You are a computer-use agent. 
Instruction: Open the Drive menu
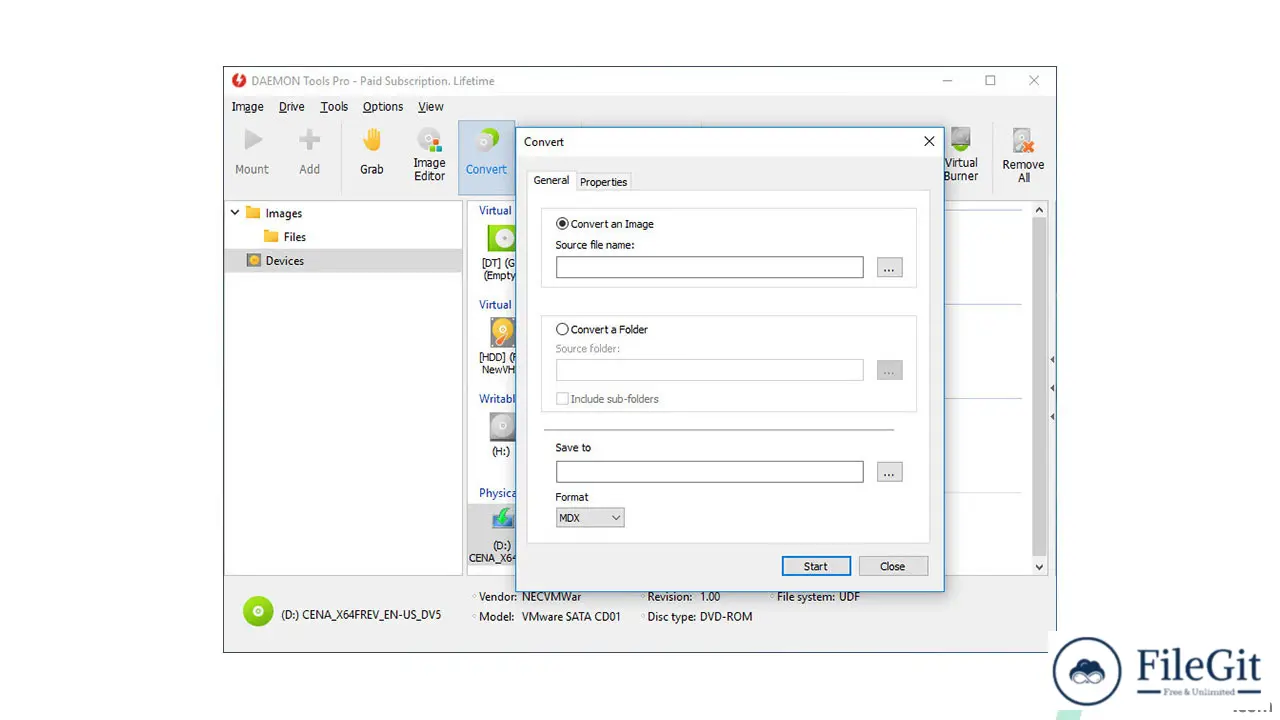291,107
